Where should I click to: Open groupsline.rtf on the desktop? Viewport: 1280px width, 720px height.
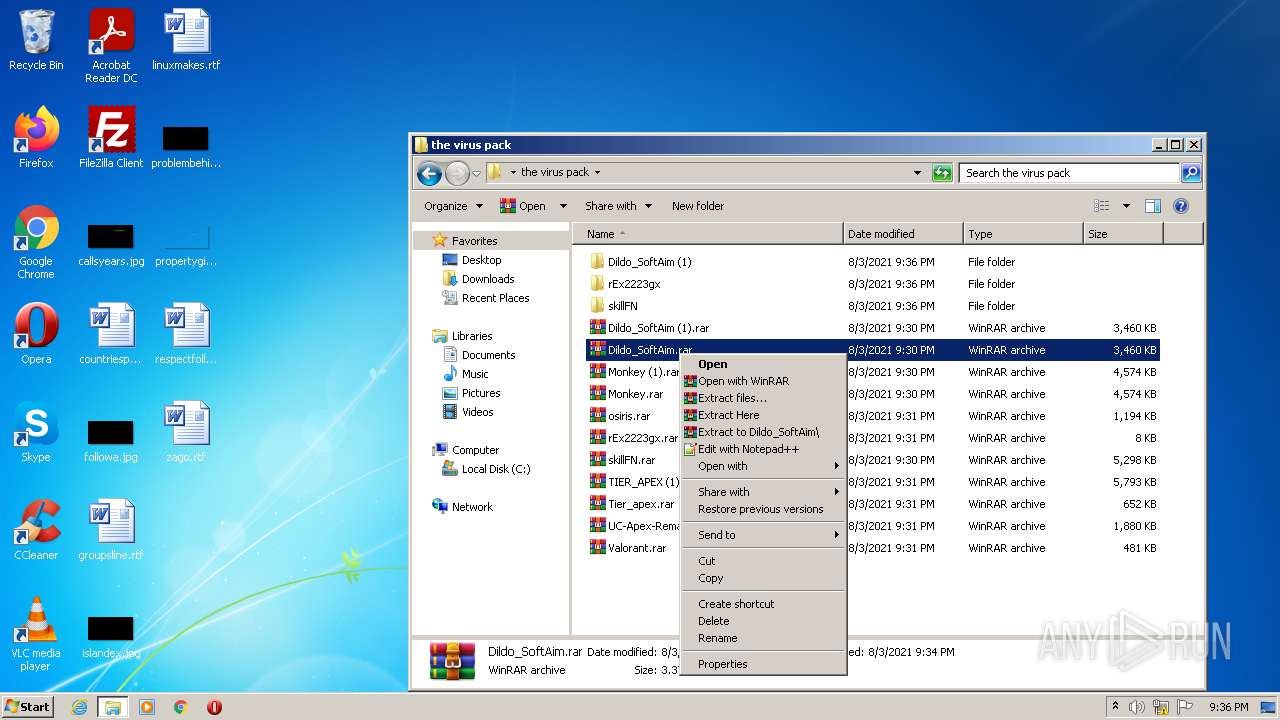(111, 530)
